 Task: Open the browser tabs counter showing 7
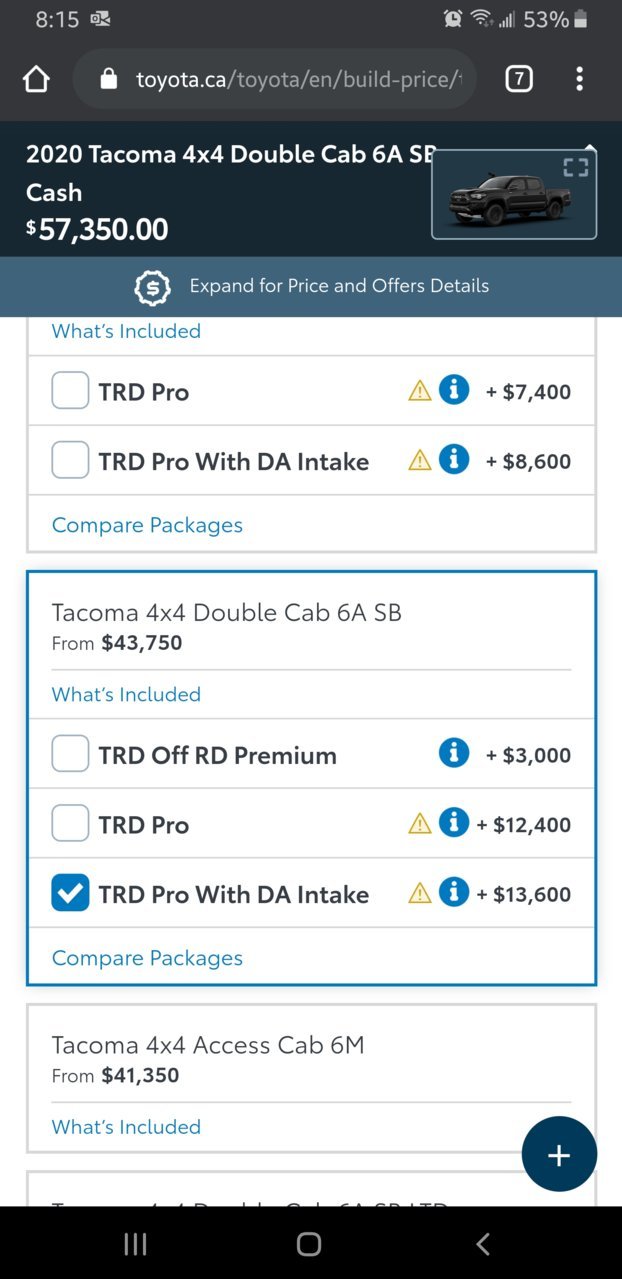(518, 79)
